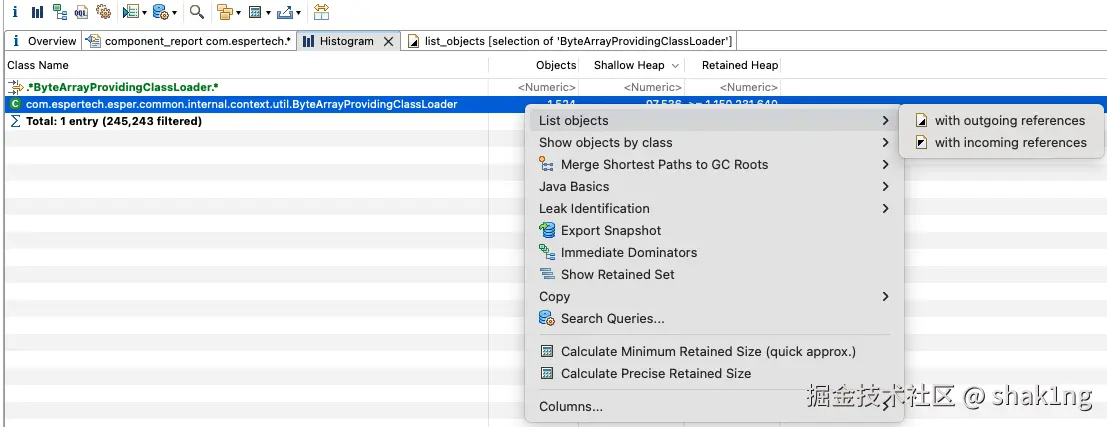Switch to the list_objects ByteArrayProvidingClassLoader tab

pyautogui.click(x=570, y=41)
